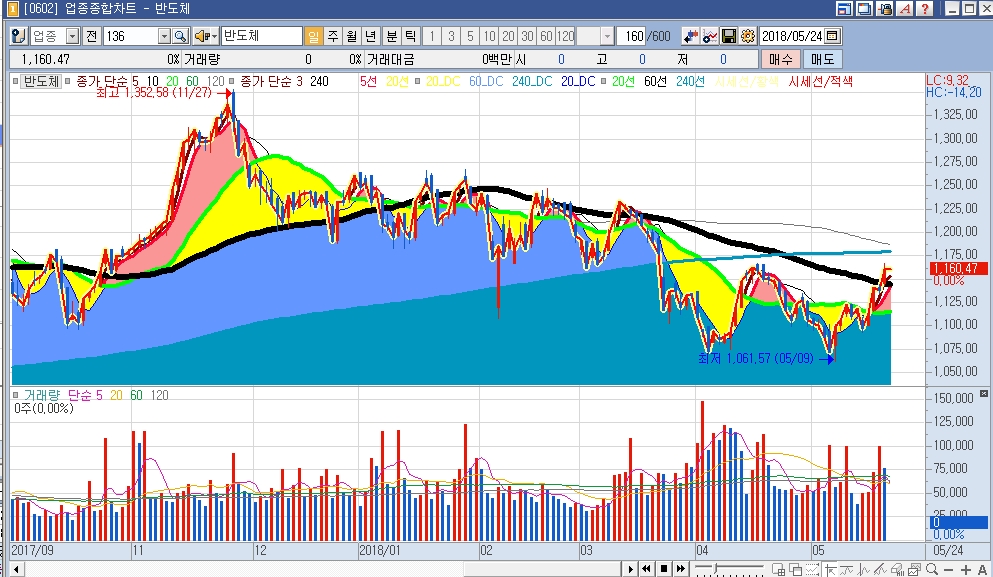Toggle the 일 (daily) period button
993x577 pixels.
coord(314,36)
